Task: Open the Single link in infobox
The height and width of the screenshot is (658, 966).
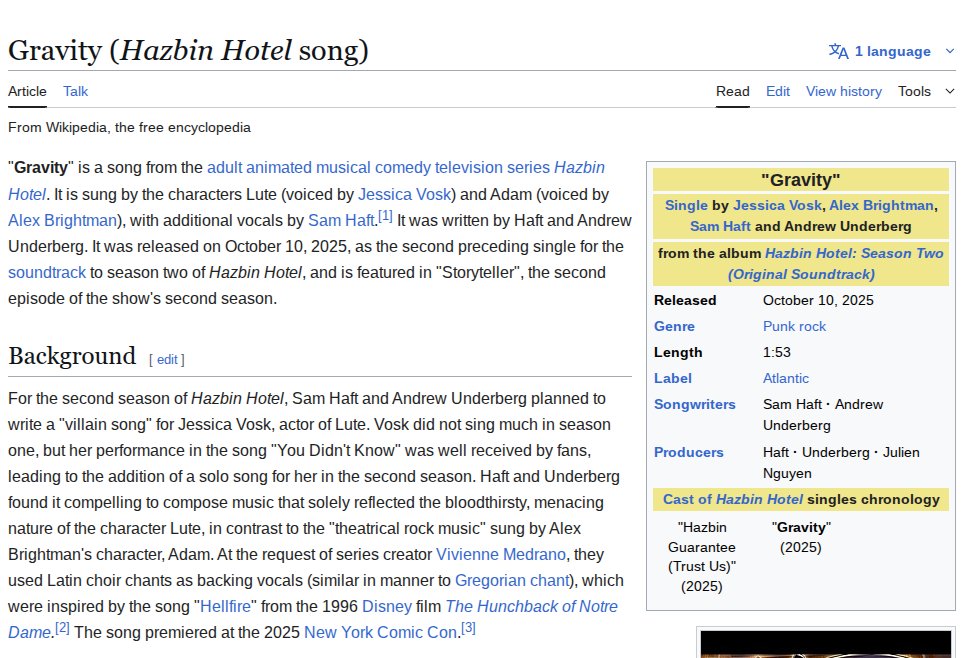Action: (686, 205)
